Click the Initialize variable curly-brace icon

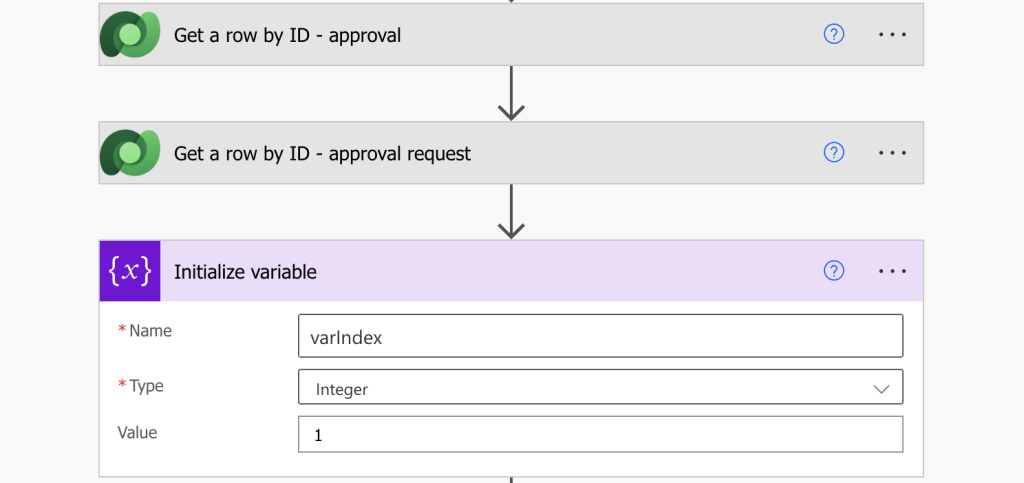tap(130, 271)
